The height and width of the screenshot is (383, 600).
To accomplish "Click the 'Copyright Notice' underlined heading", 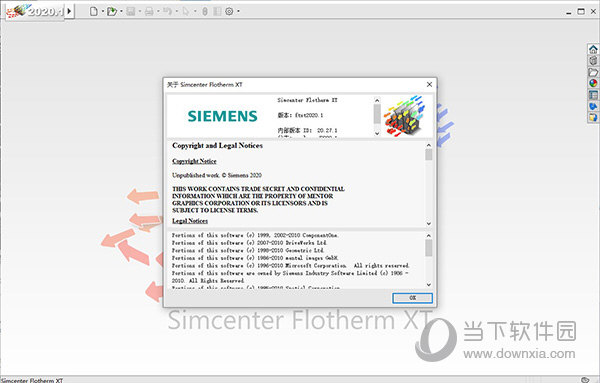I will click(x=194, y=161).
